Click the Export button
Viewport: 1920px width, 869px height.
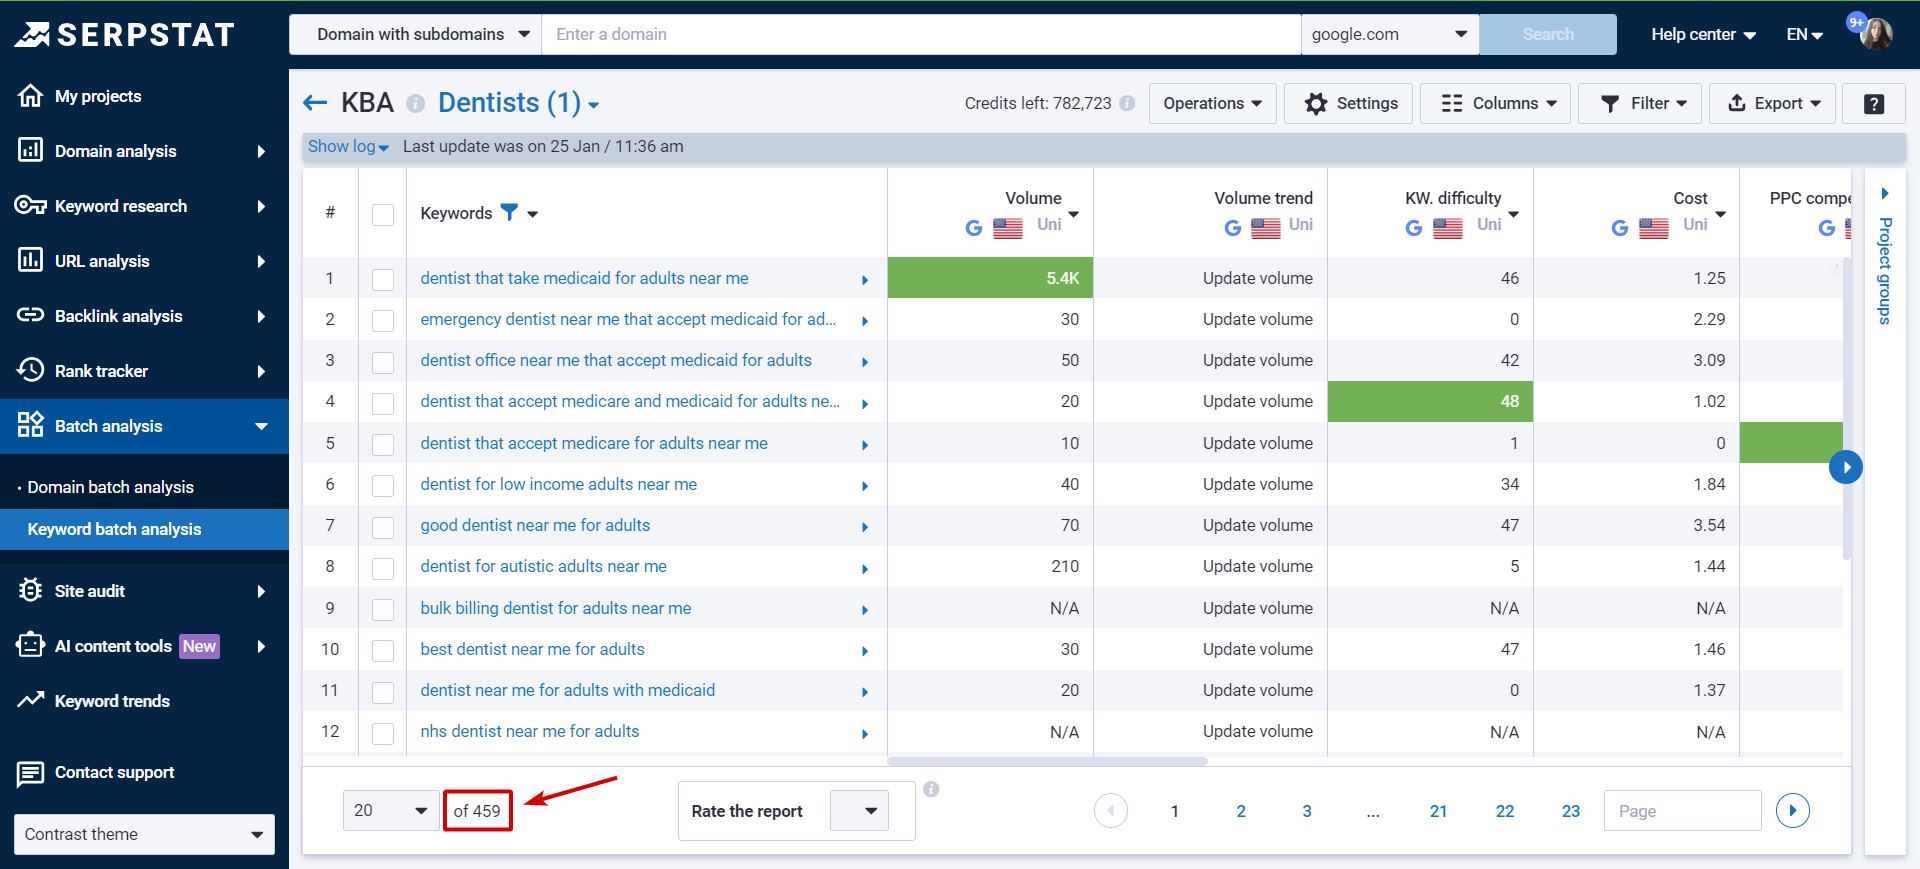click(1771, 103)
